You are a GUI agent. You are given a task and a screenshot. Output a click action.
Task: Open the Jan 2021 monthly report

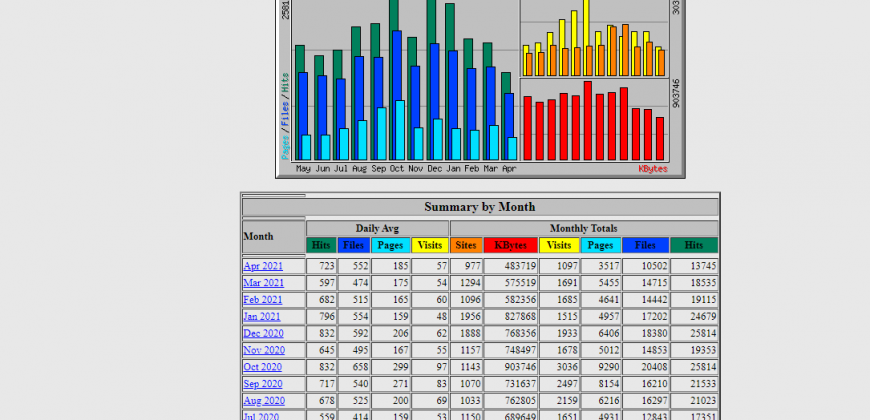[x=262, y=317]
